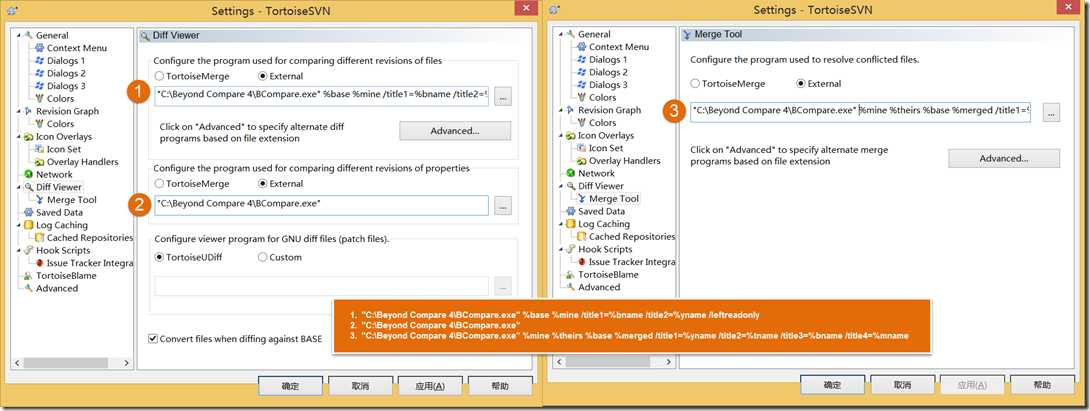Select TortoiseBlame icon in left window tree

[x=29, y=275]
